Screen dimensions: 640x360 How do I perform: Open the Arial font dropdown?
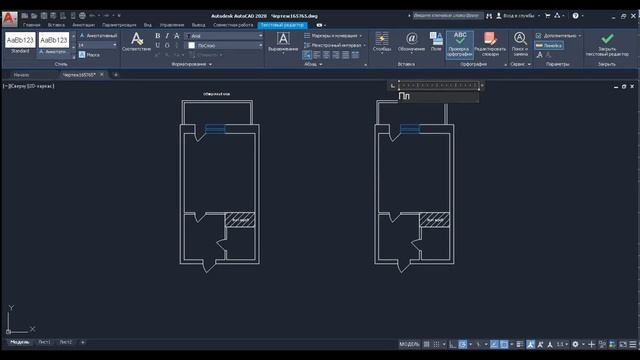tap(224, 36)
